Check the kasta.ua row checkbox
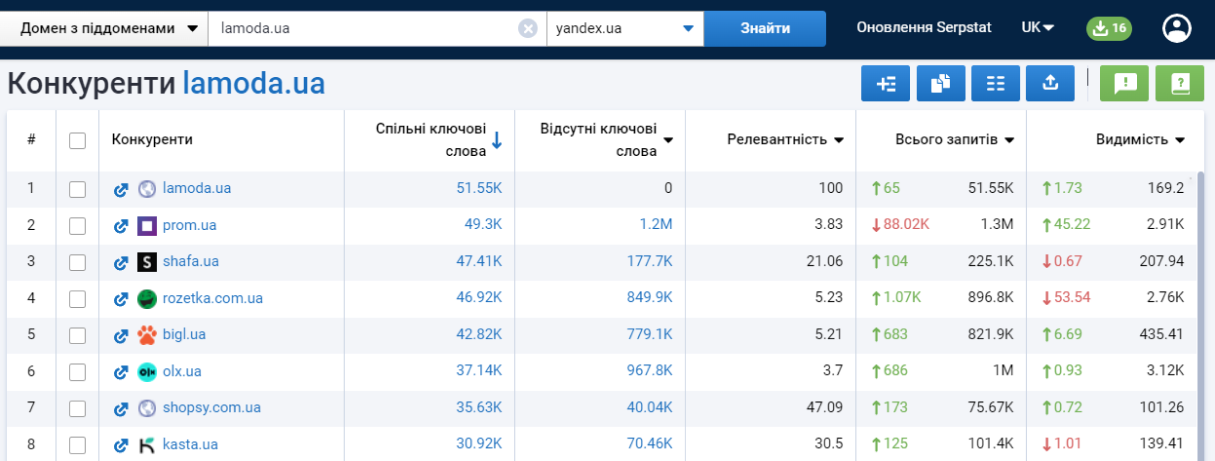This screenshot has height=461, width=1215. [77, 445]
